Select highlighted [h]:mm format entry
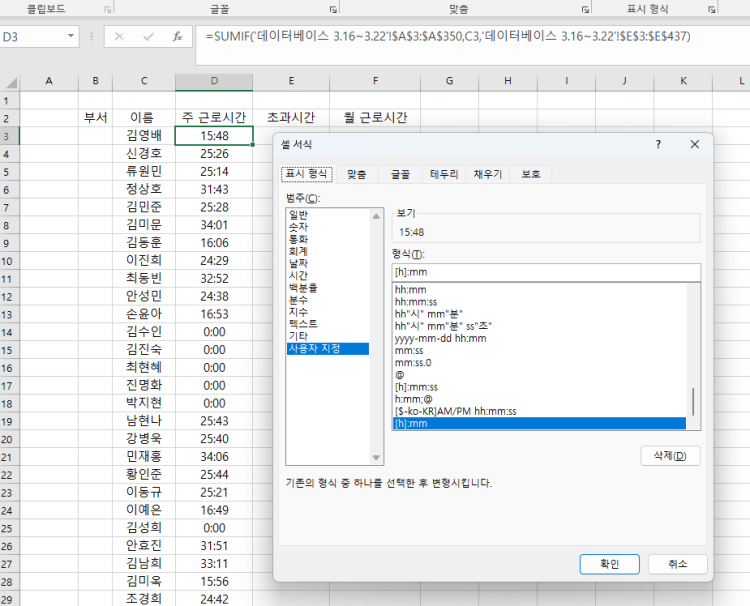 [540, 423]
